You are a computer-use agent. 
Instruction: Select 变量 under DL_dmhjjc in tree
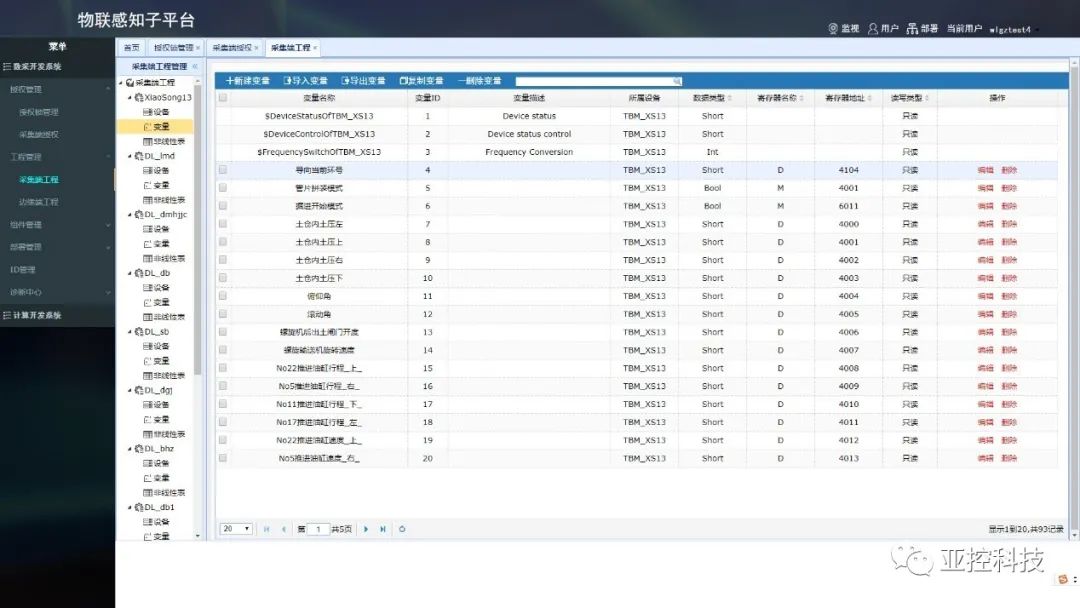tap(156, 244)
